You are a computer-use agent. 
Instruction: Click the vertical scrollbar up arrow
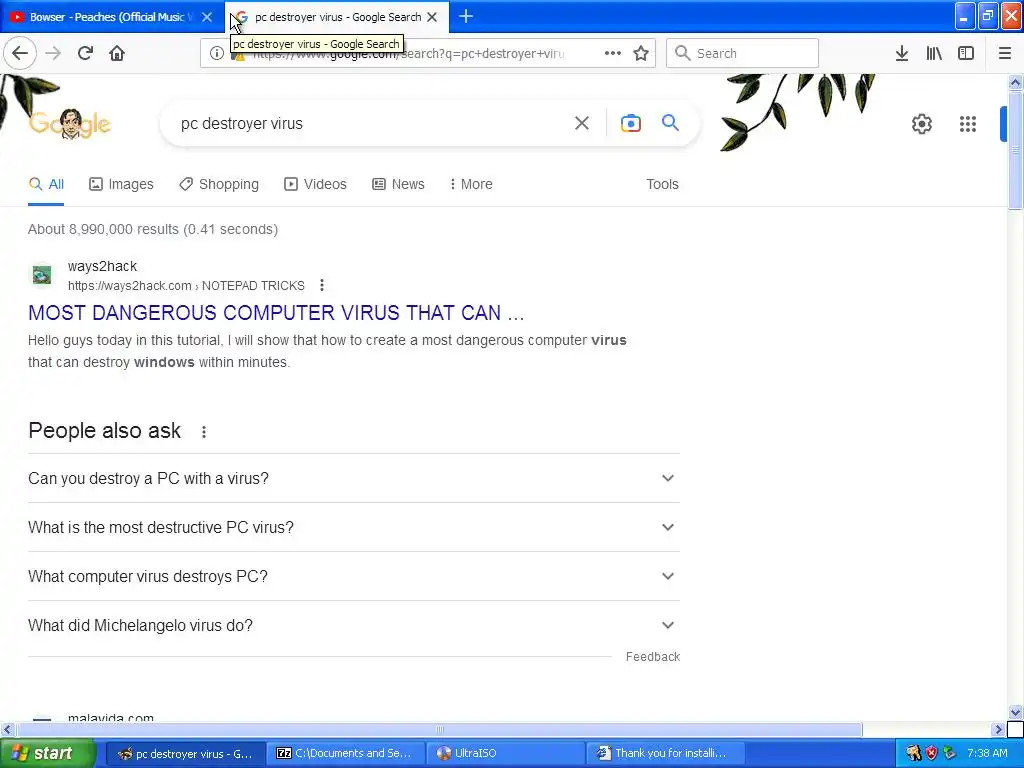[1015, 82]
